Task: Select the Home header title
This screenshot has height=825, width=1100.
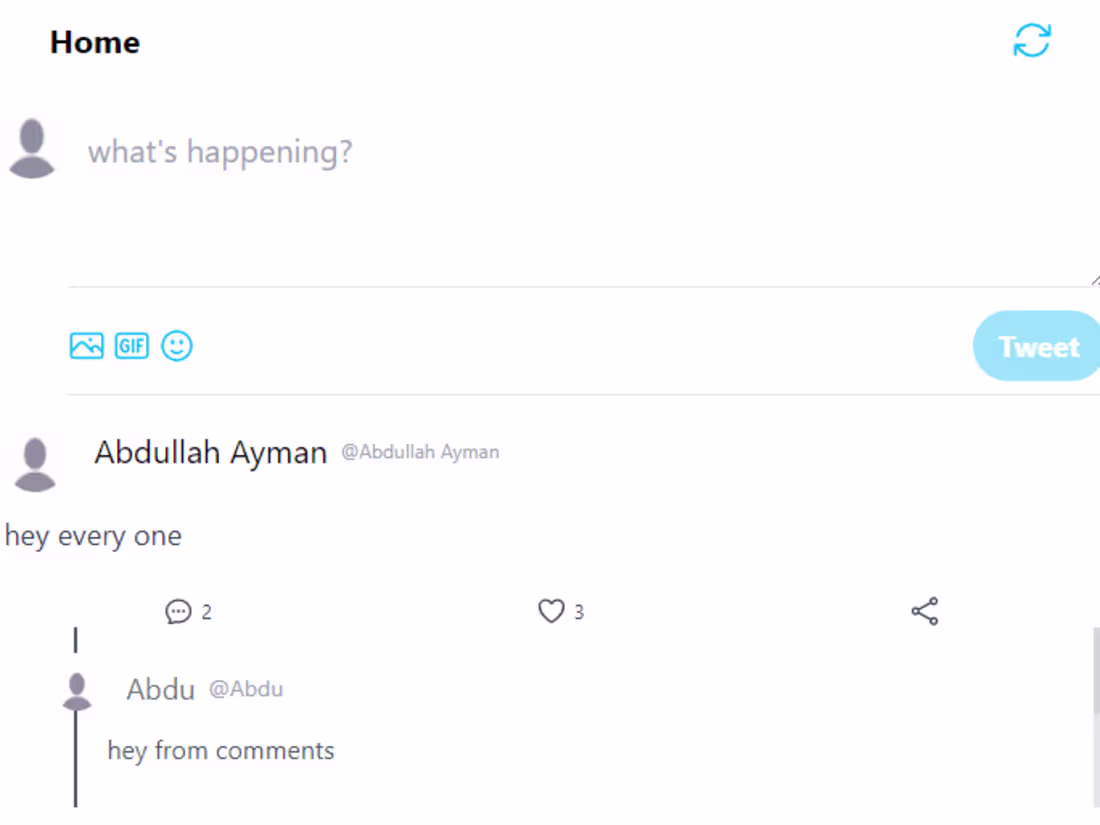Action: pos(95,42)
